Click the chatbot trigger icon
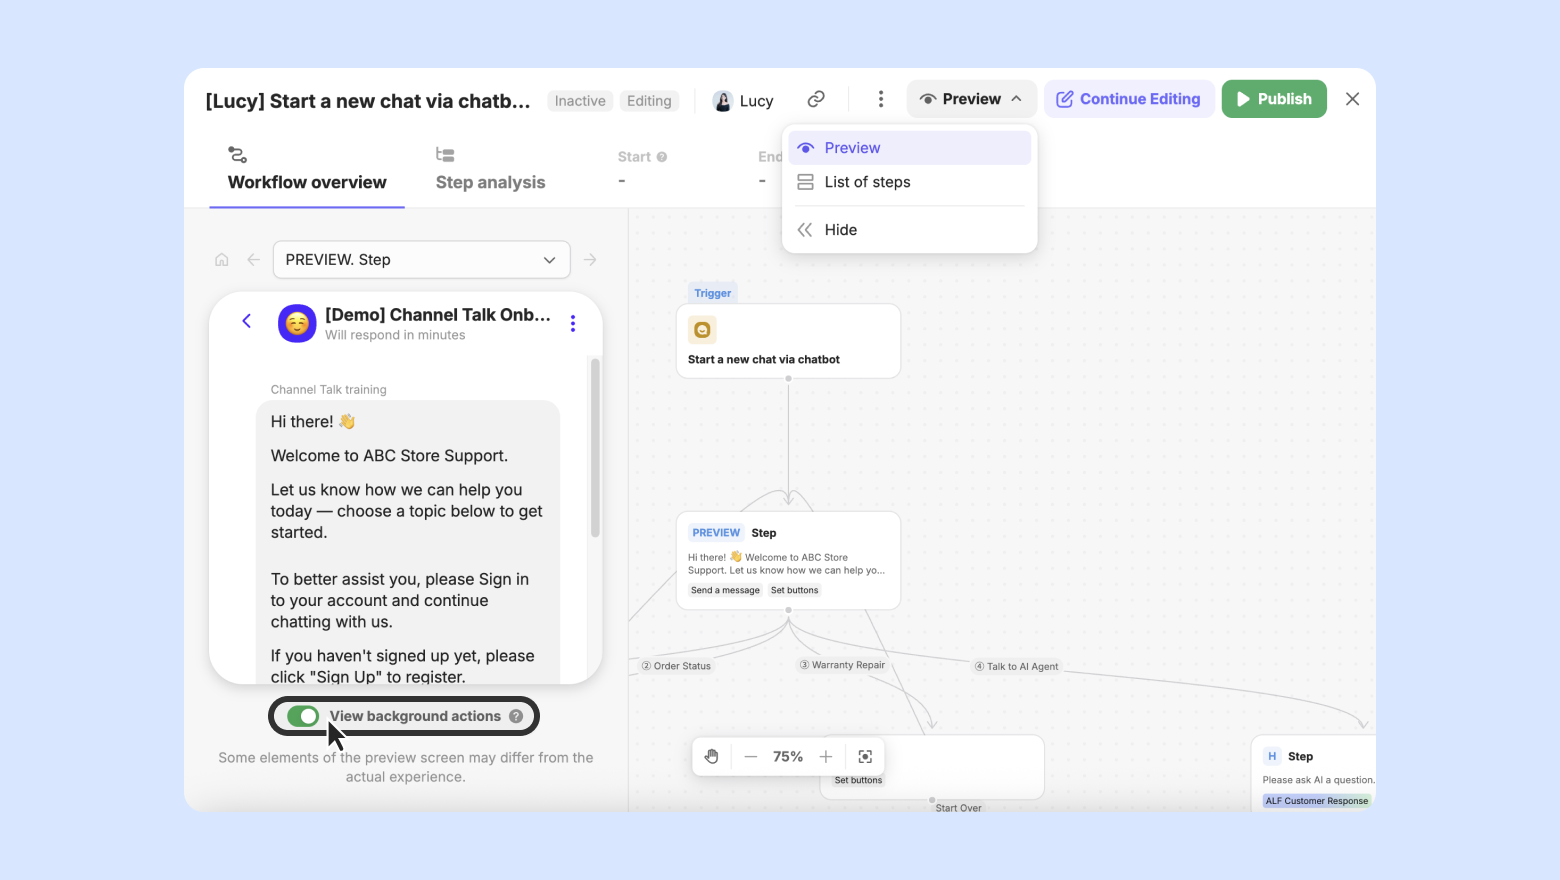The image size is (1560, 880). (702, 330)
